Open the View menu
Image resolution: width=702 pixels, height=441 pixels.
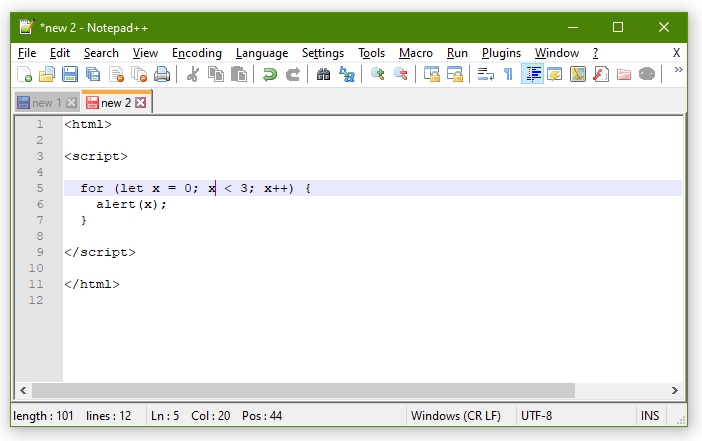pos(145,53)
